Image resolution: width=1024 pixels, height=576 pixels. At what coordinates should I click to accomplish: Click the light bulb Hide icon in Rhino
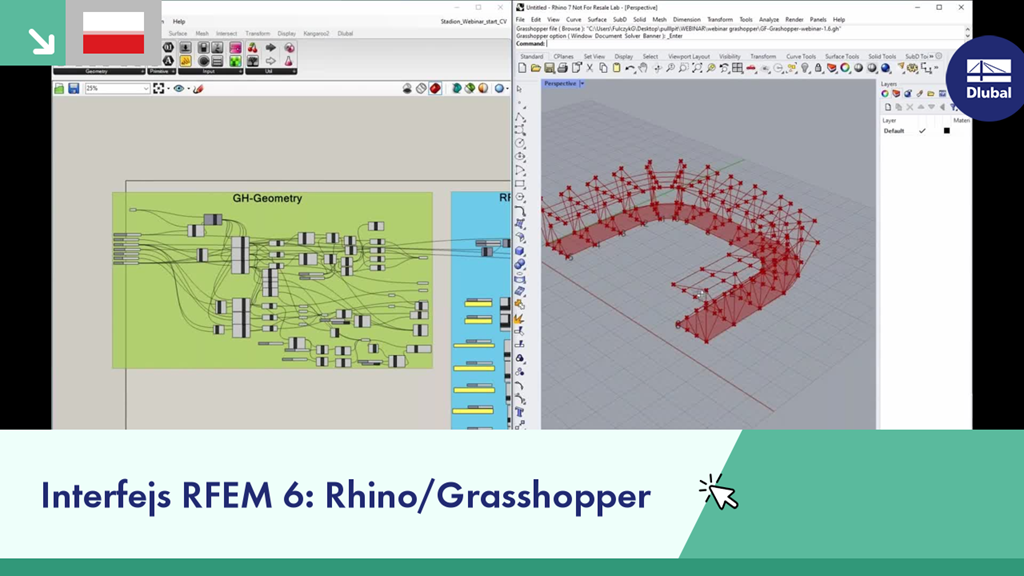point(805,68)
